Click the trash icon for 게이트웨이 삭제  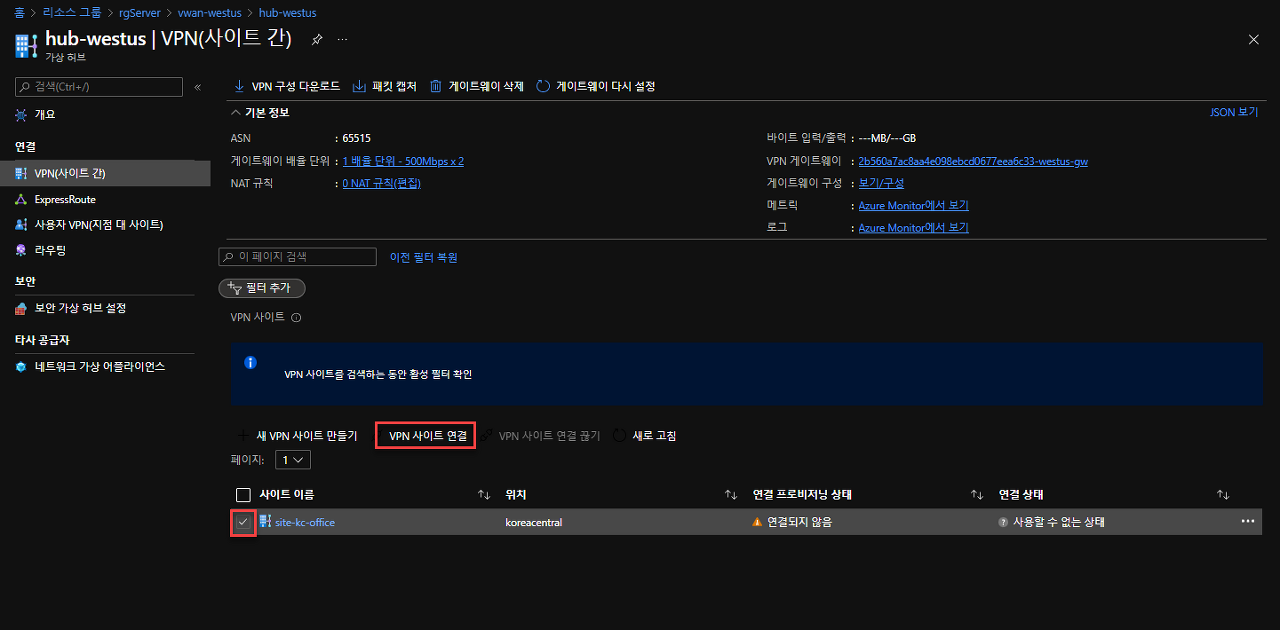click(x=436, y=86)
